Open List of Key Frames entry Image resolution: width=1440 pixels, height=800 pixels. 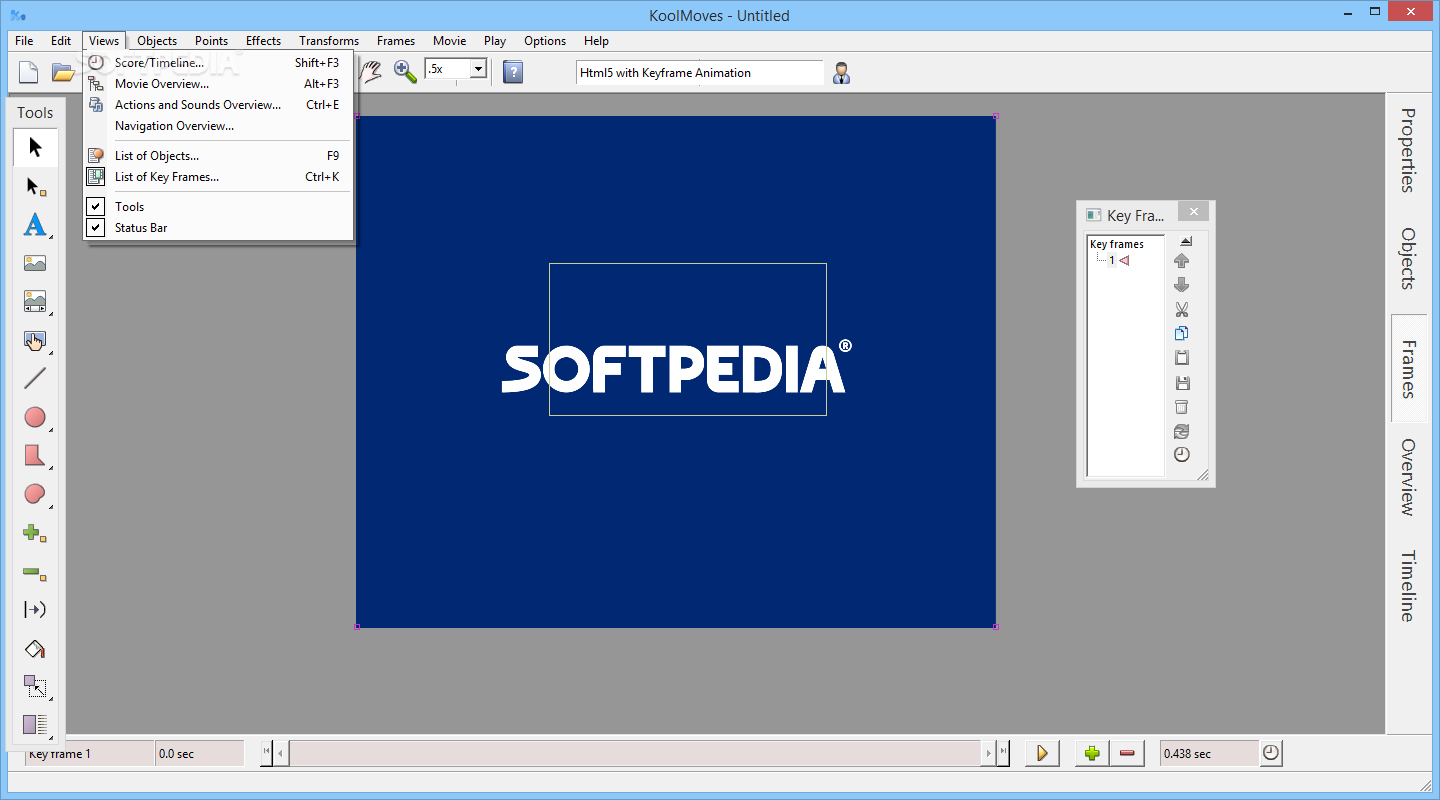point(218,177)
